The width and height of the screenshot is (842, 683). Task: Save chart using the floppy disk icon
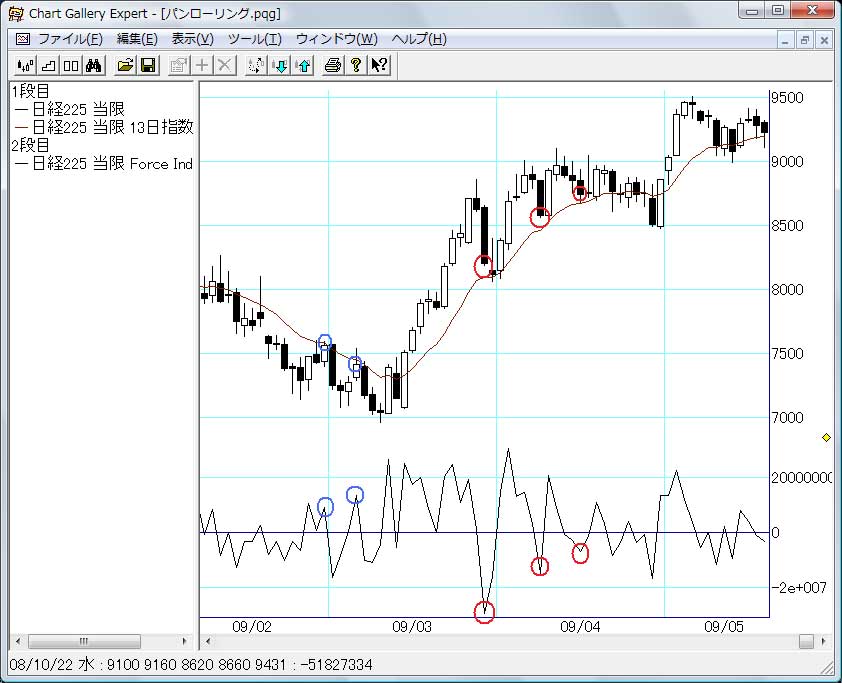click(x=148, y=65)
